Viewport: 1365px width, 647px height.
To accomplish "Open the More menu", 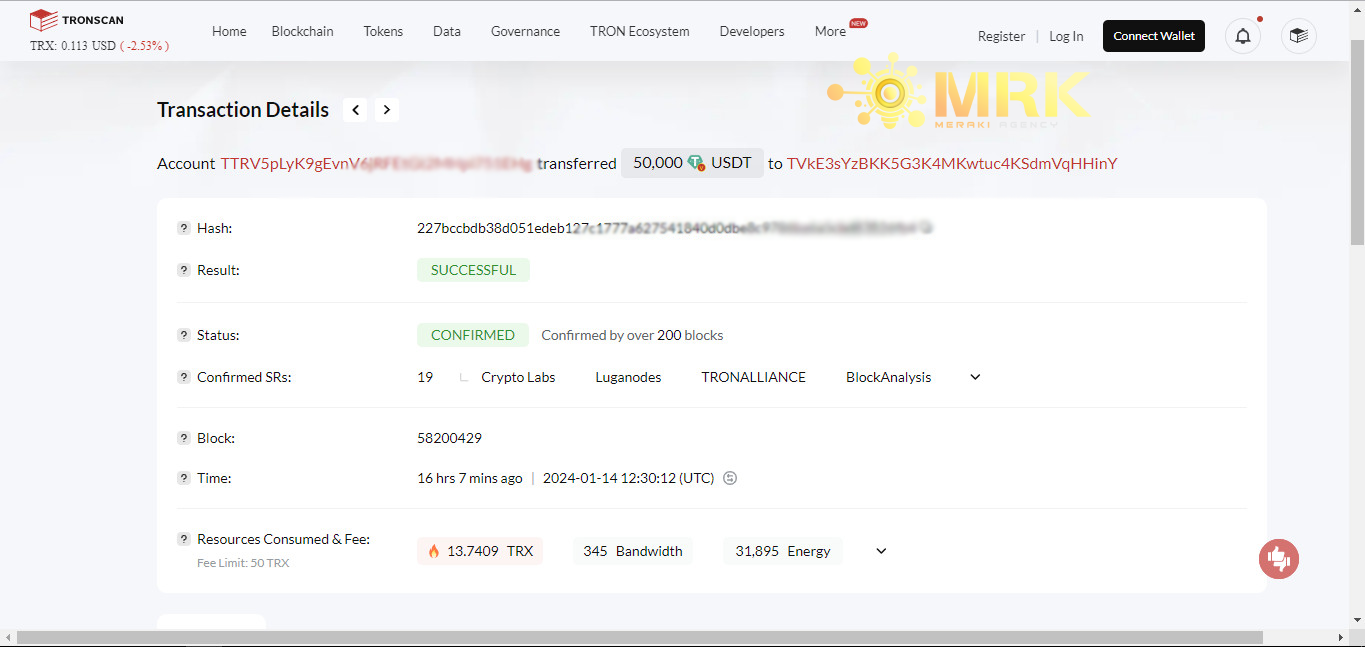I will [x=830, y=31].
